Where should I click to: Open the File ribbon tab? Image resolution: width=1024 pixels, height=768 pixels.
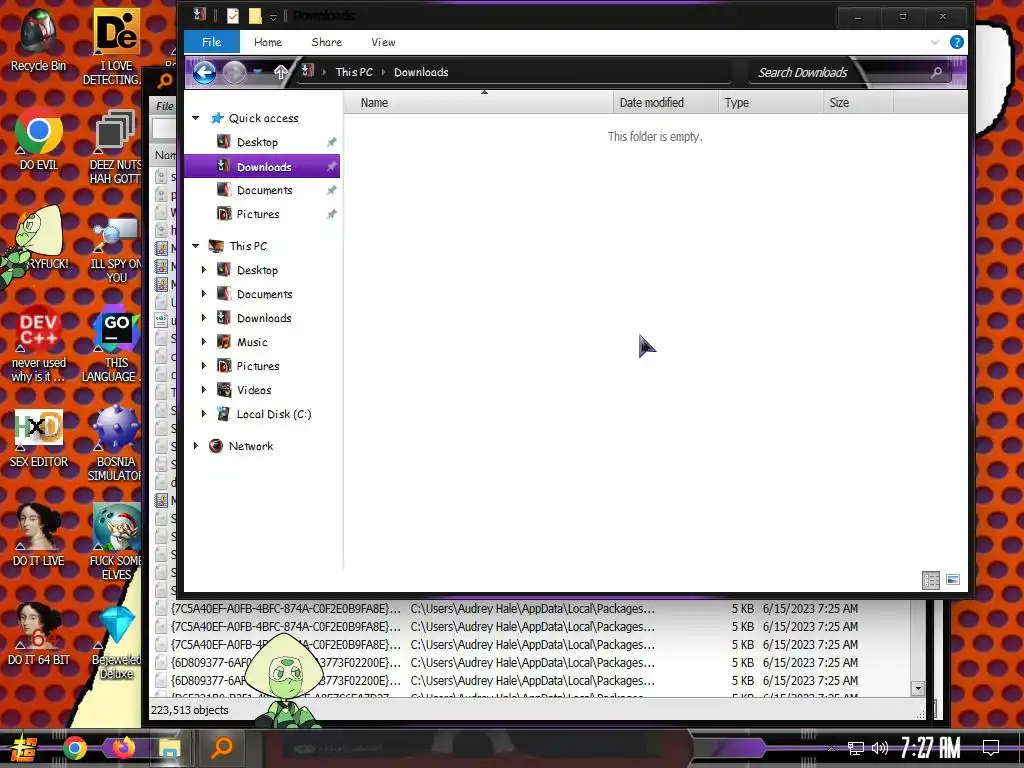212,42
